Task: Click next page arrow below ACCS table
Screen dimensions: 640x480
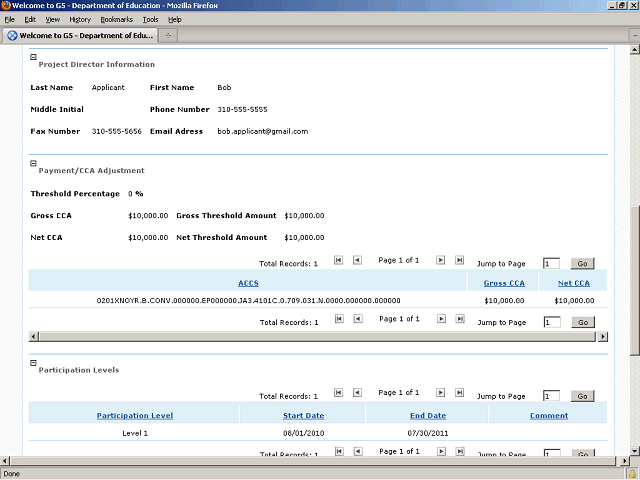Action: tap(440, 319)
